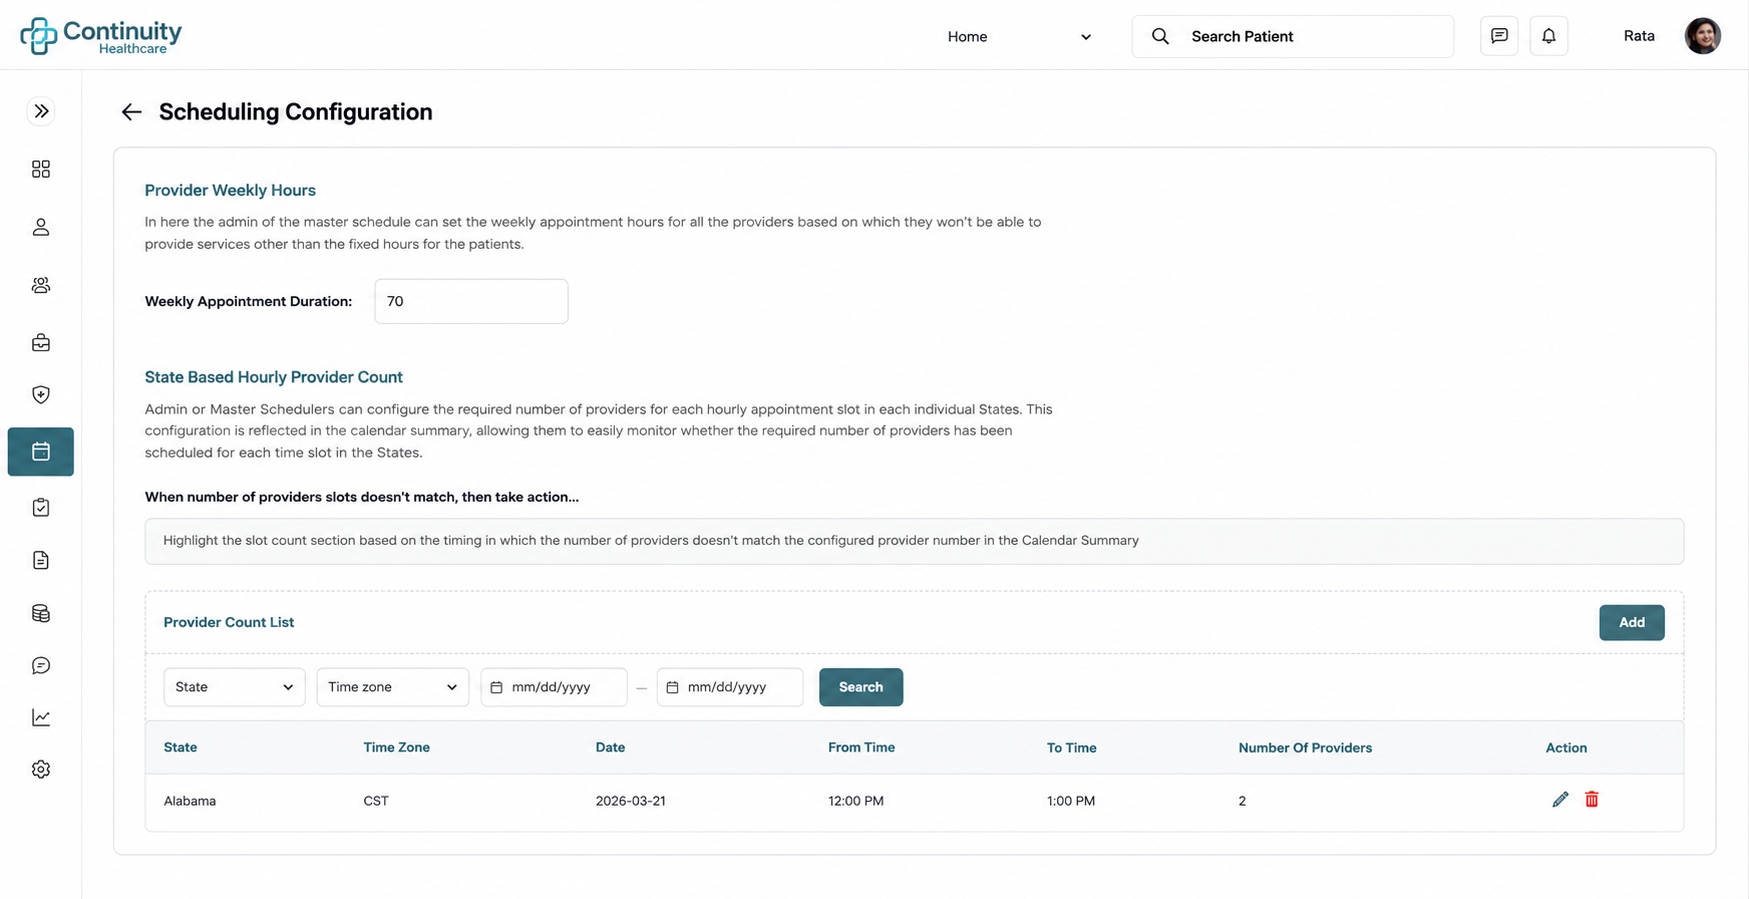Open the database stack icon in sidebar
1749x899 pixels.
click(41, 613)
